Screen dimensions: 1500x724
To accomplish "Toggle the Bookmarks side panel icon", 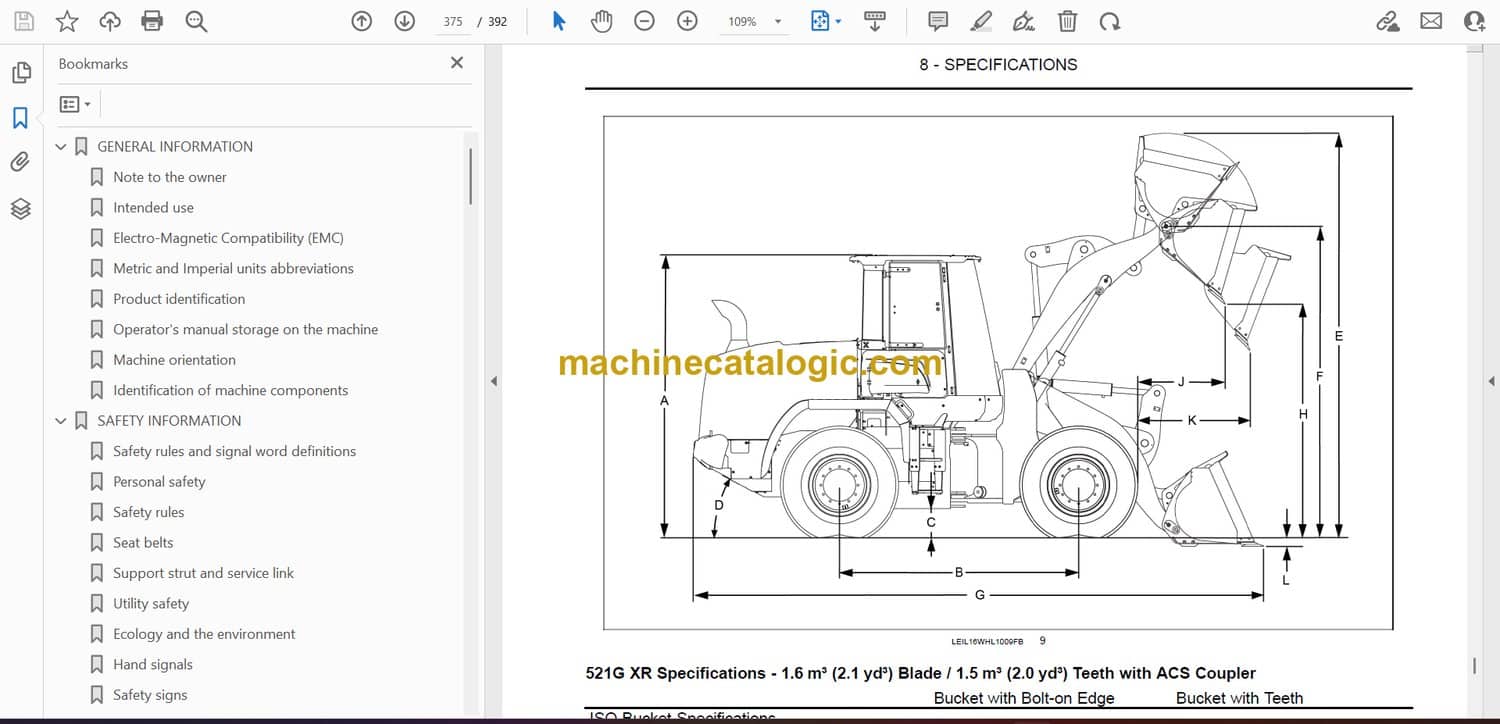I will [x=21, y=118].
